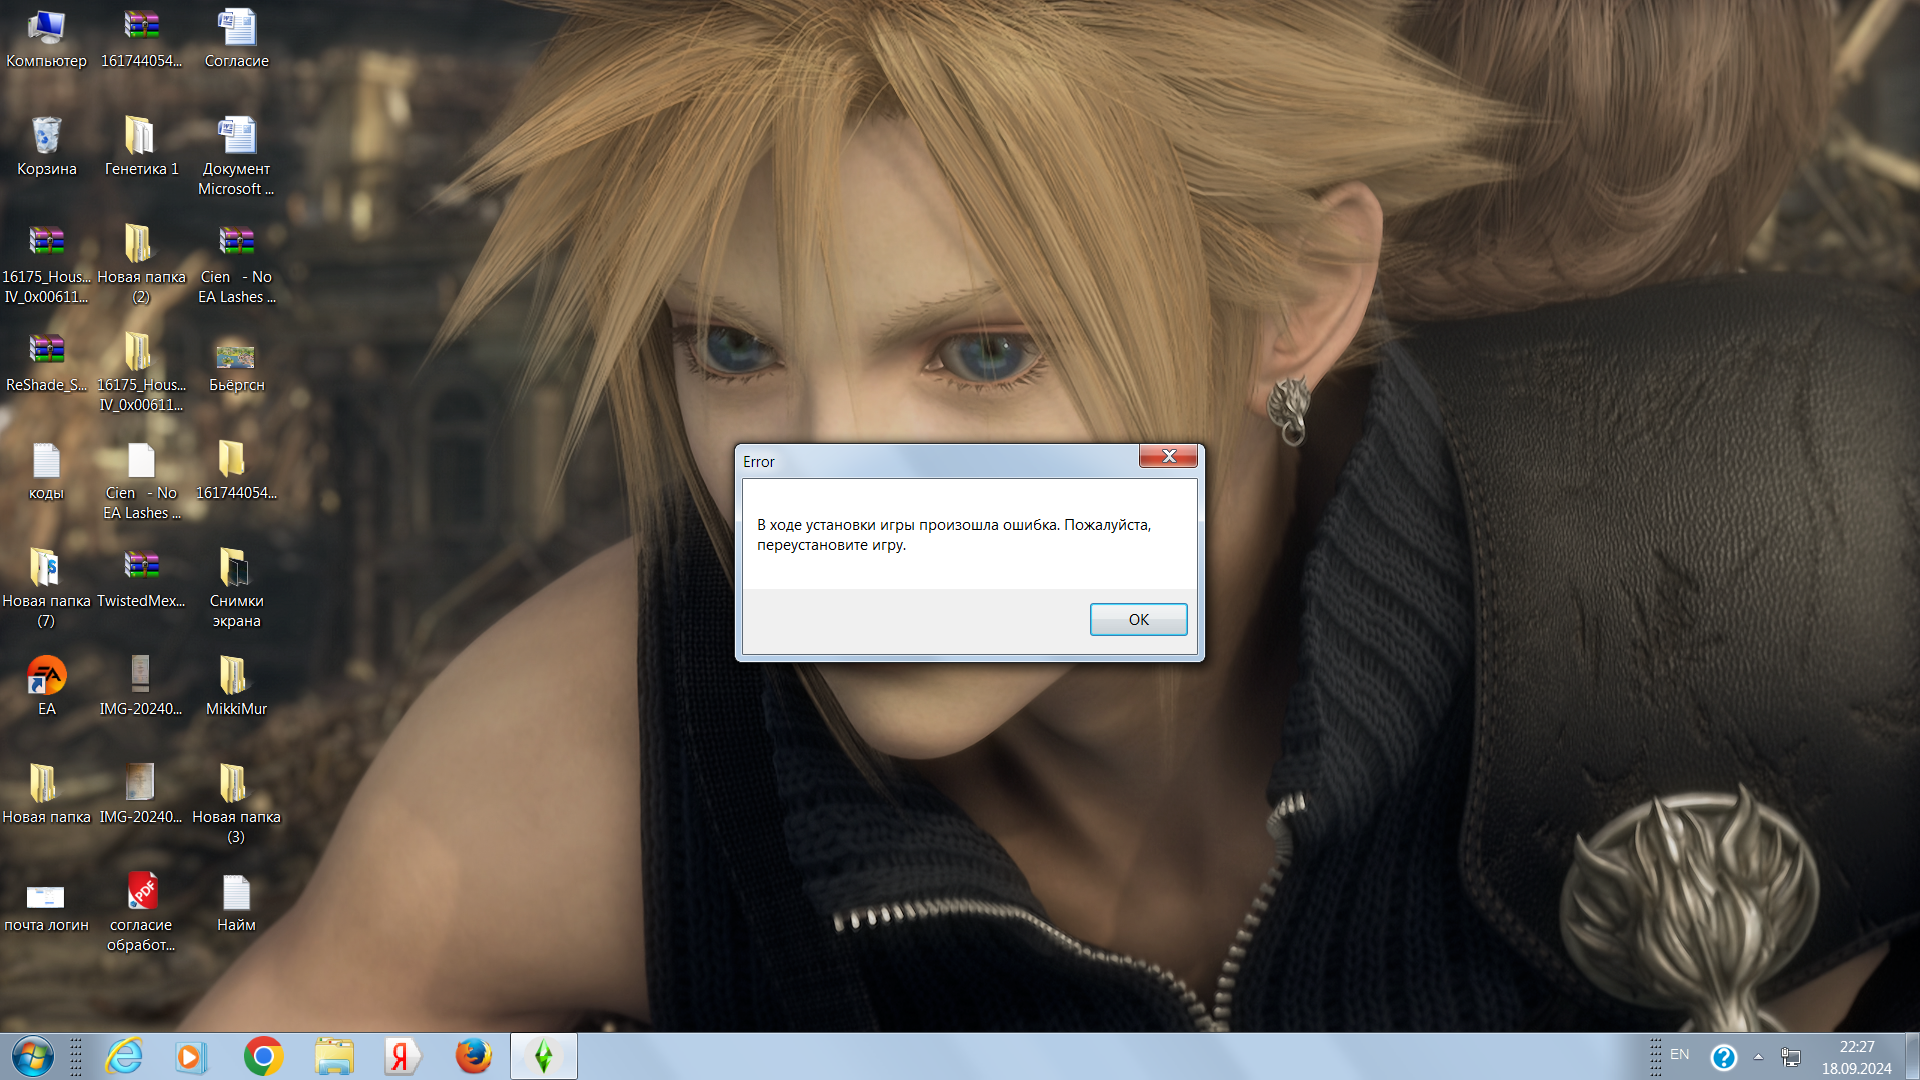Click OK in the Error dialog

[x=1138, y=619]
